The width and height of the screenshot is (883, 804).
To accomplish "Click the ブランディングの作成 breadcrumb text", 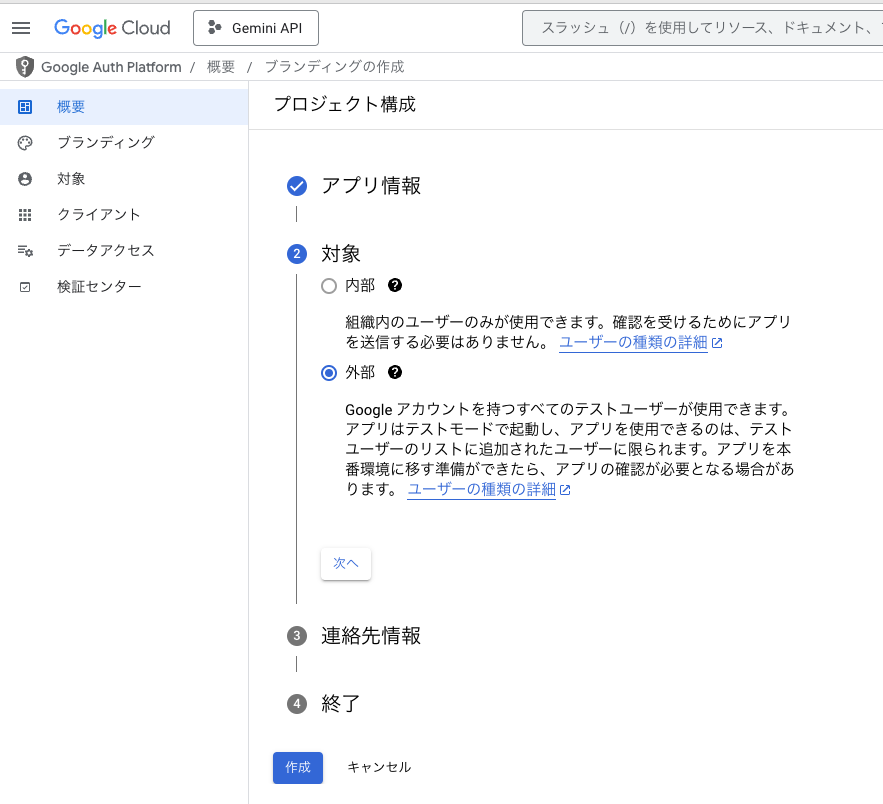I will pos(335,67).
